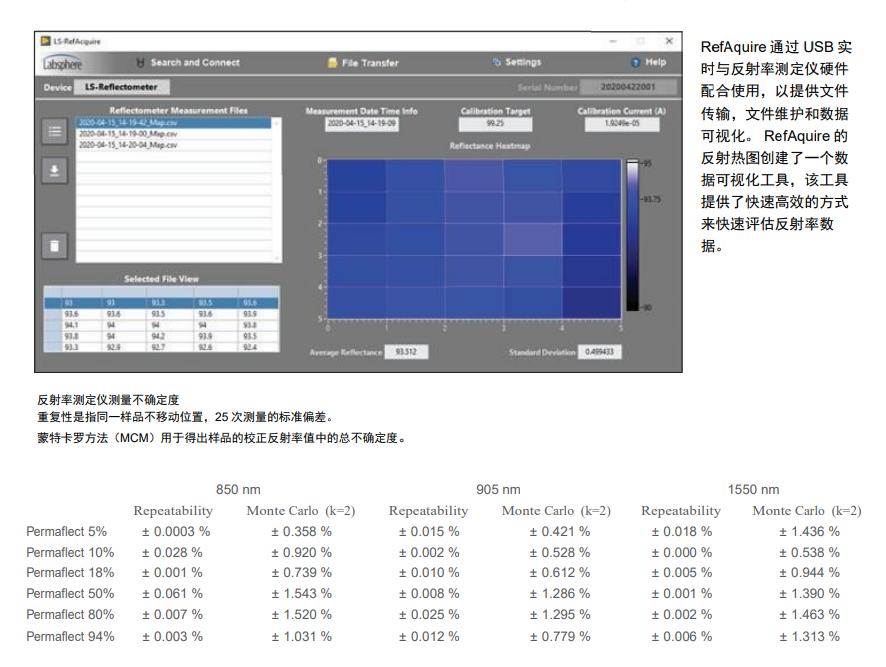Click the Calibration Current value field
This screenshot has width=886, height=667.
click(x=622, y=124)
